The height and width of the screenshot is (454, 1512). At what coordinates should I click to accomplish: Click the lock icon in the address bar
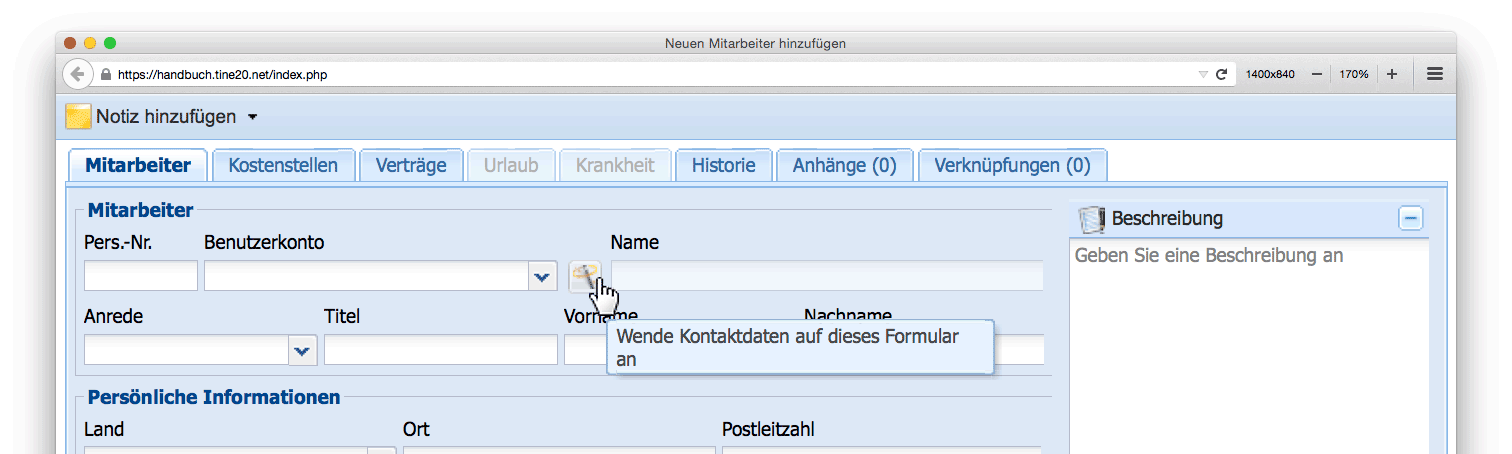tap(106, 74)
